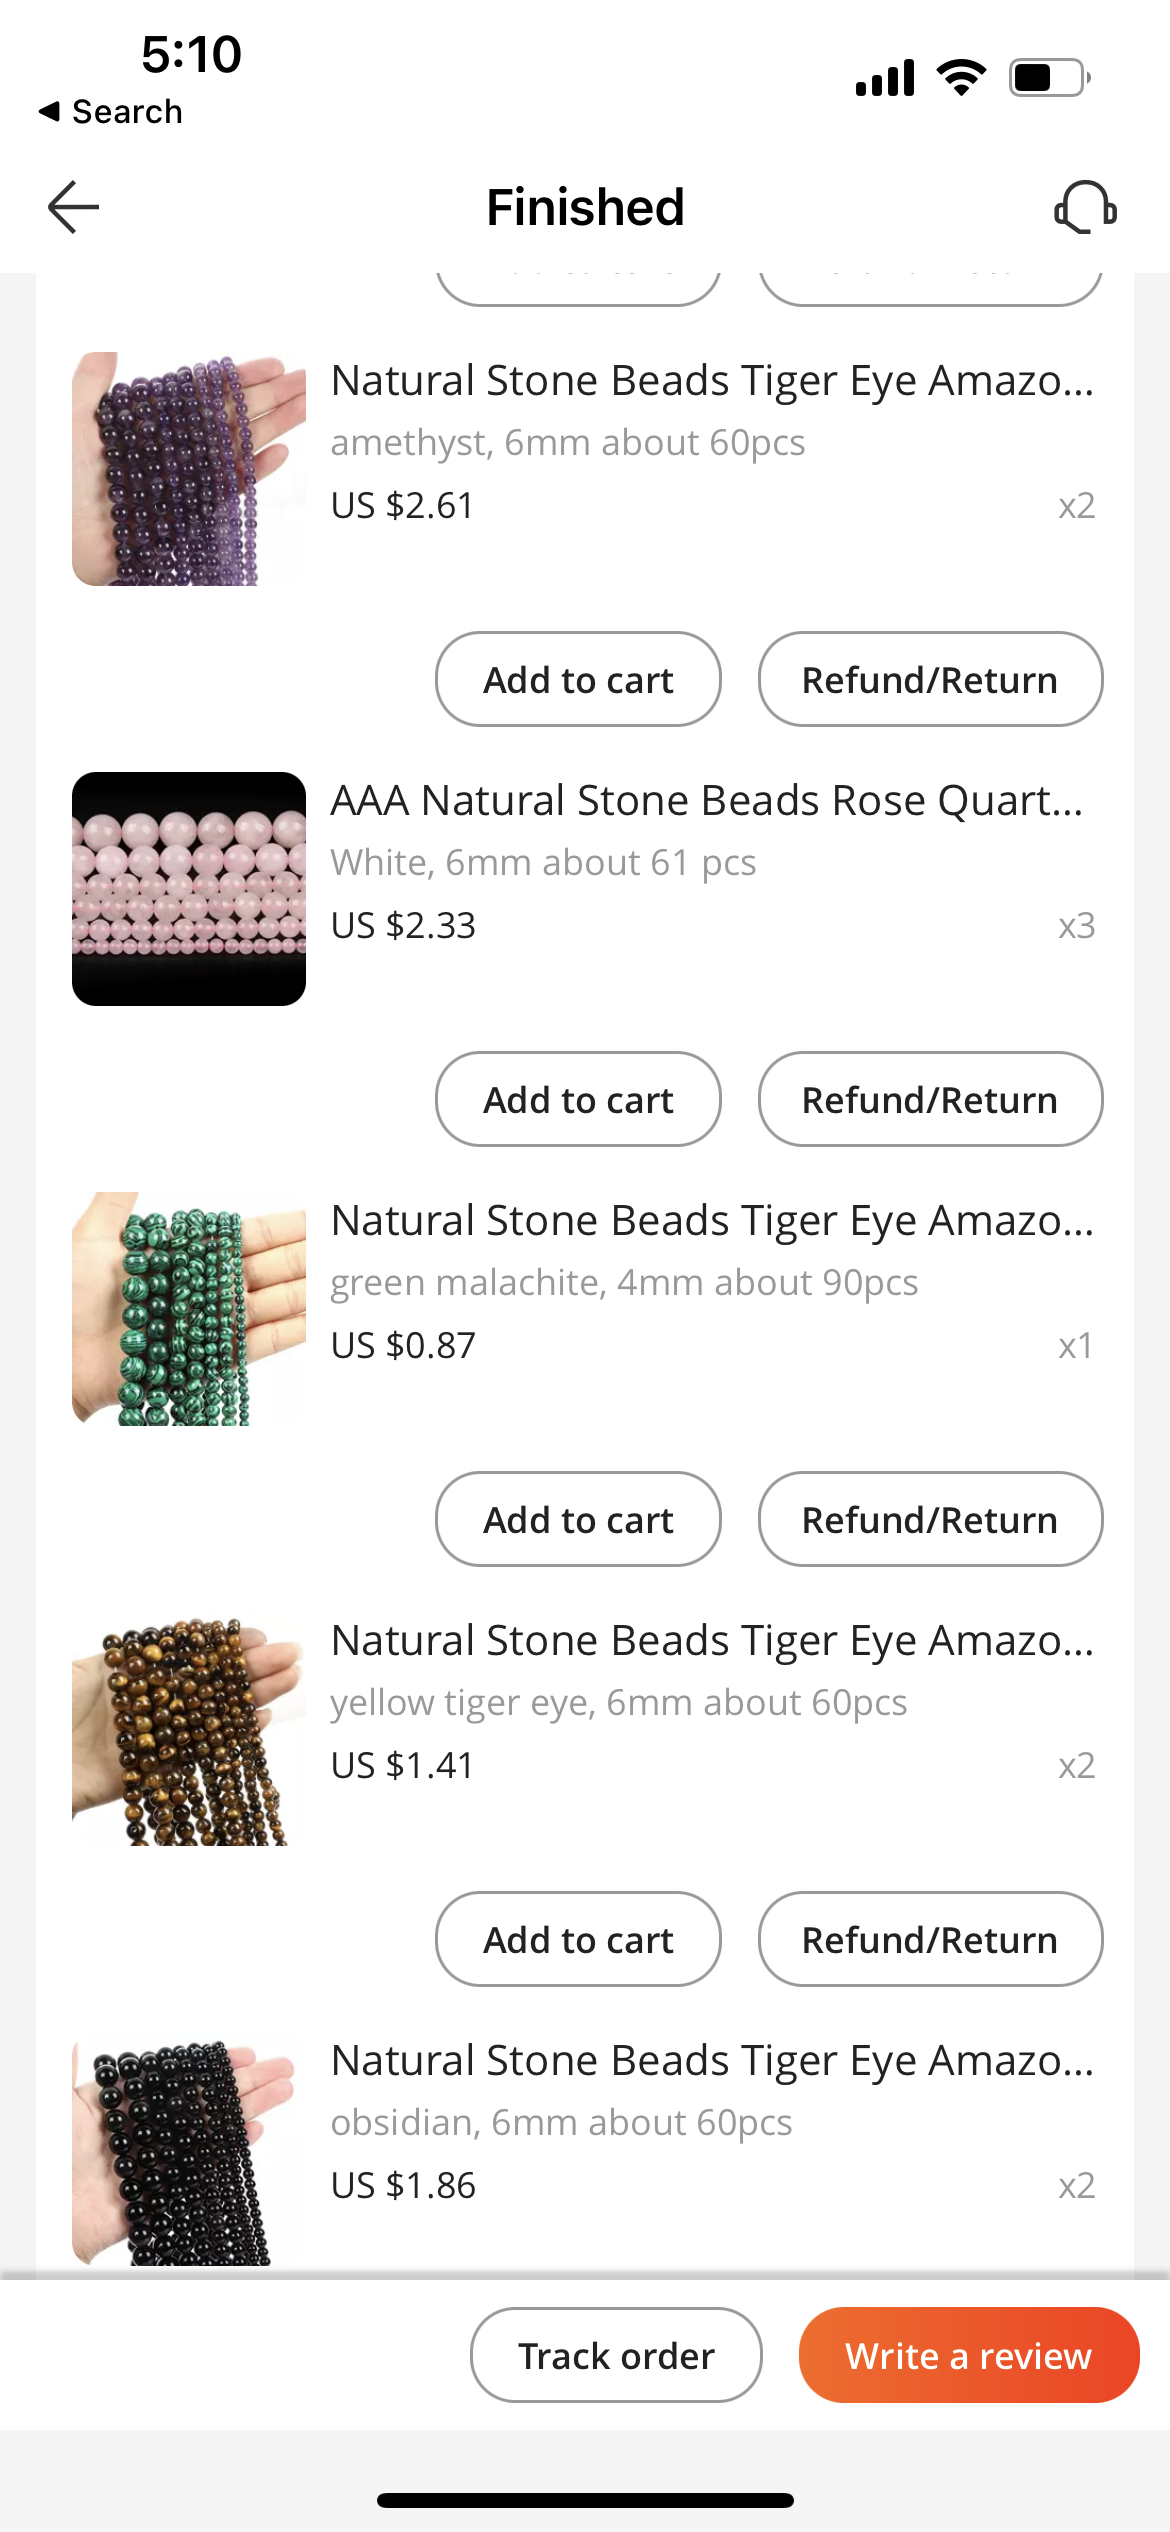View green malachite beads thumbnail
Viewport: 1170px width, 2532px height.
[189, 1309]
